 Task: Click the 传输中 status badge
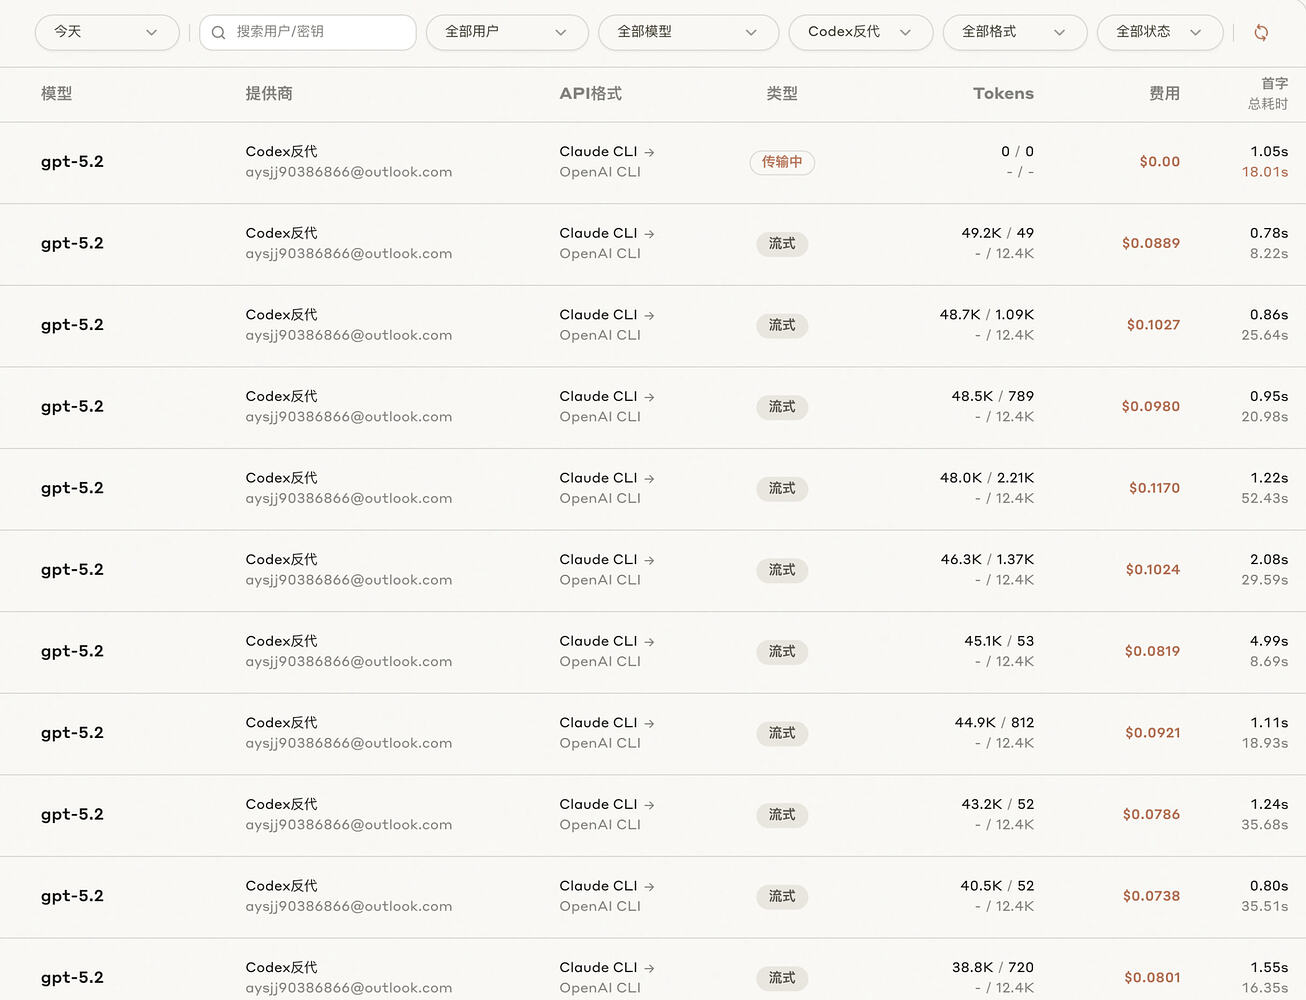(x=782, y=162)
